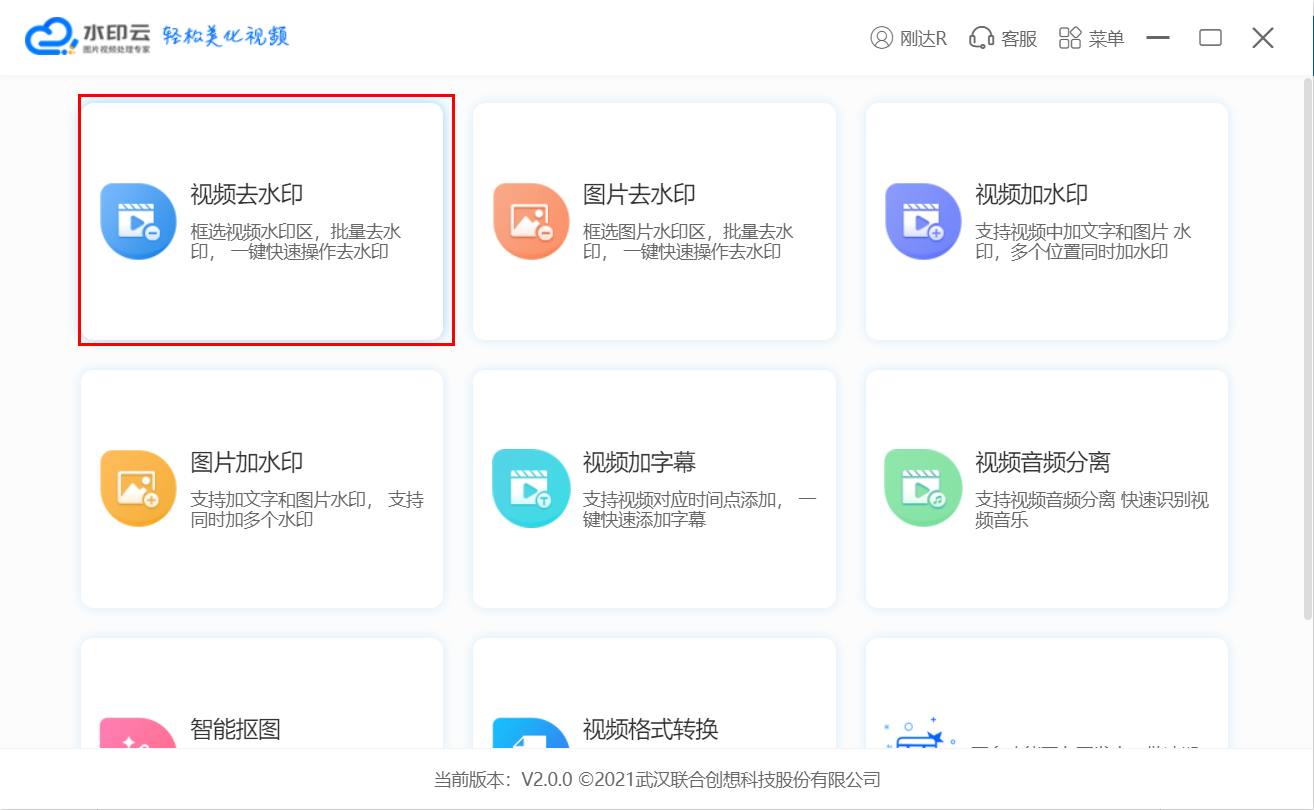Screen dimensions: 1314x810
Task: Select the 视频加字幕 title label
Action: [x=639, y=462]
